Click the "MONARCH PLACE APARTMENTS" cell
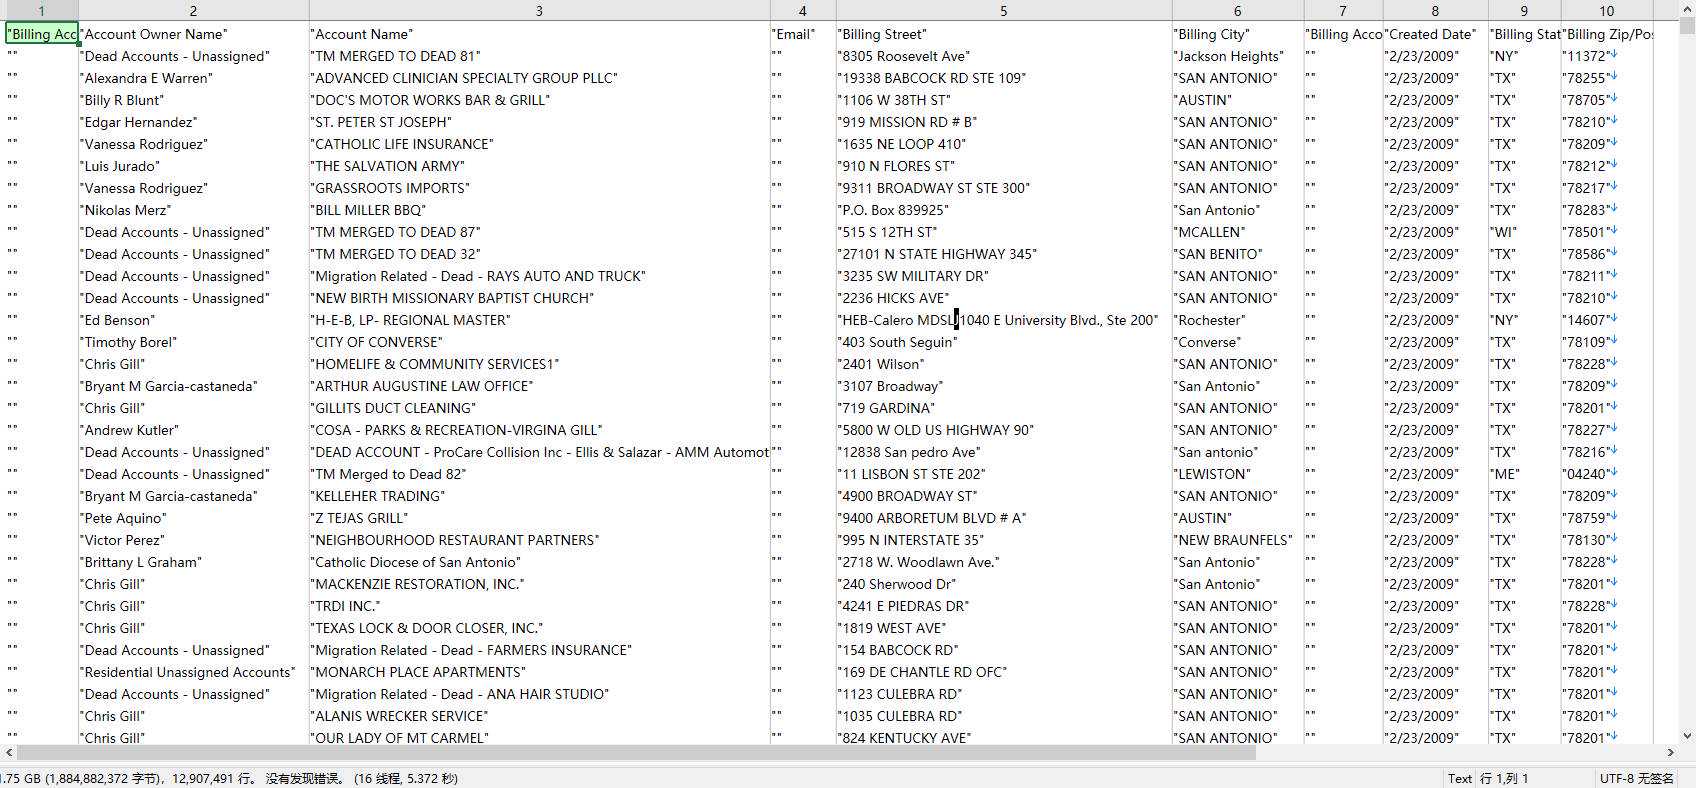This screenshot has height=788, width=1696. point(539,672)
